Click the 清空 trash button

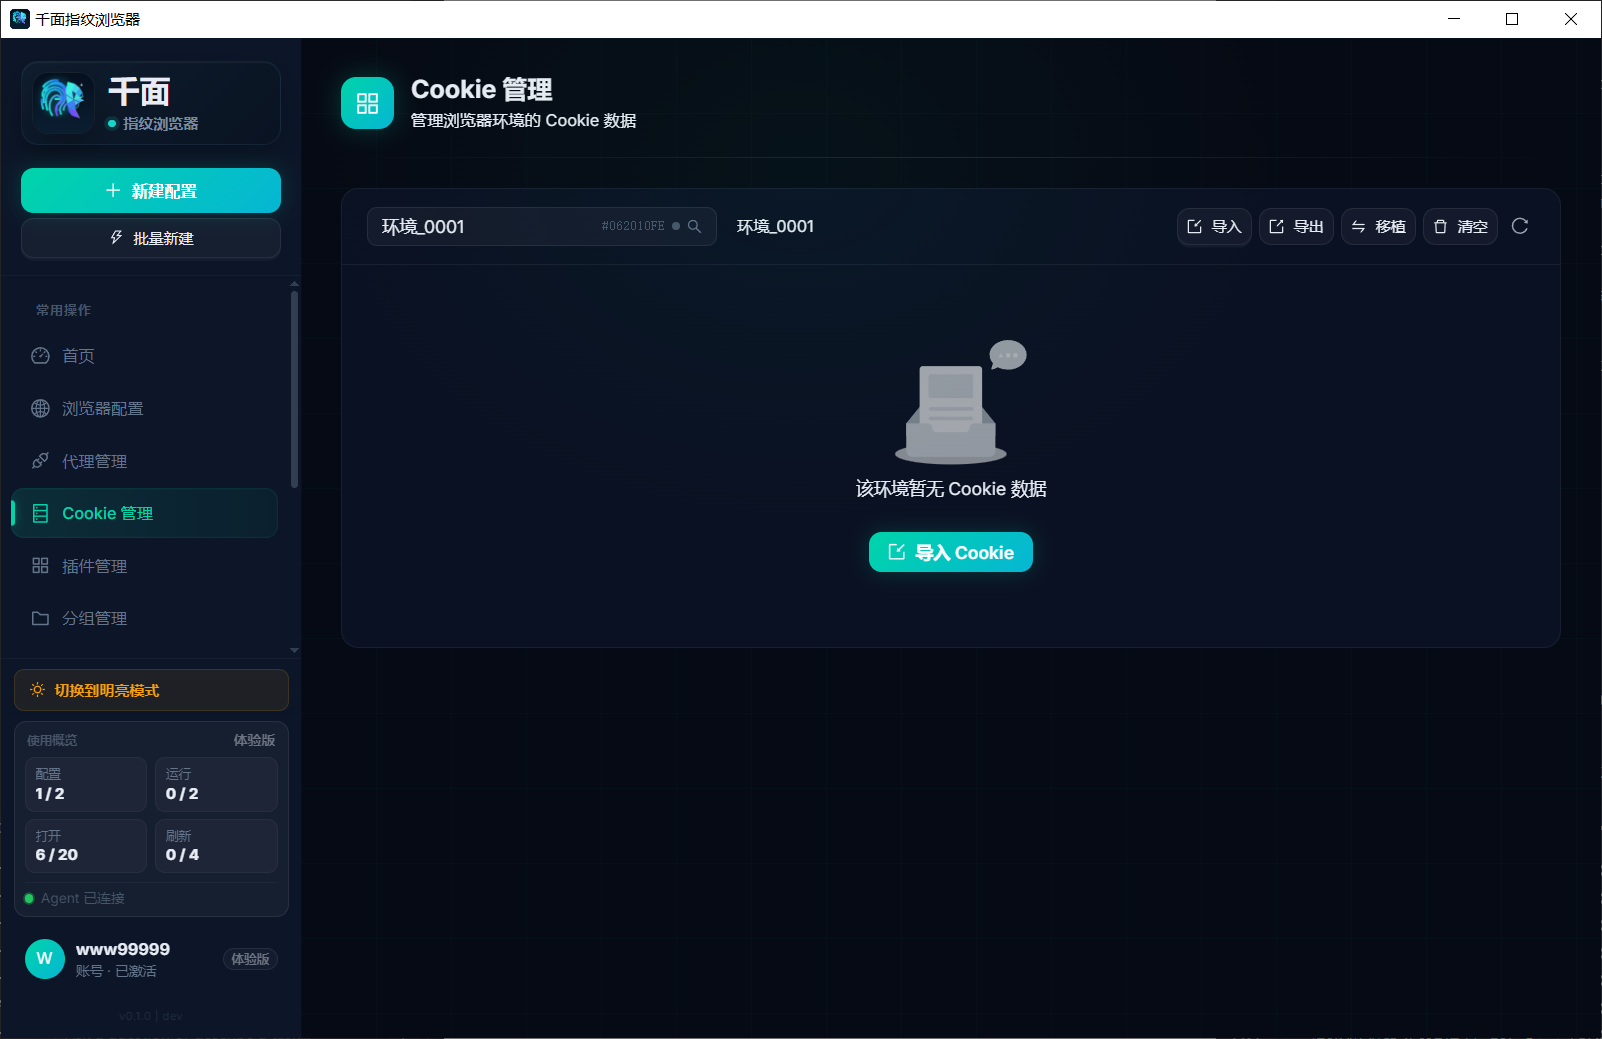[x=1460, y=226]
